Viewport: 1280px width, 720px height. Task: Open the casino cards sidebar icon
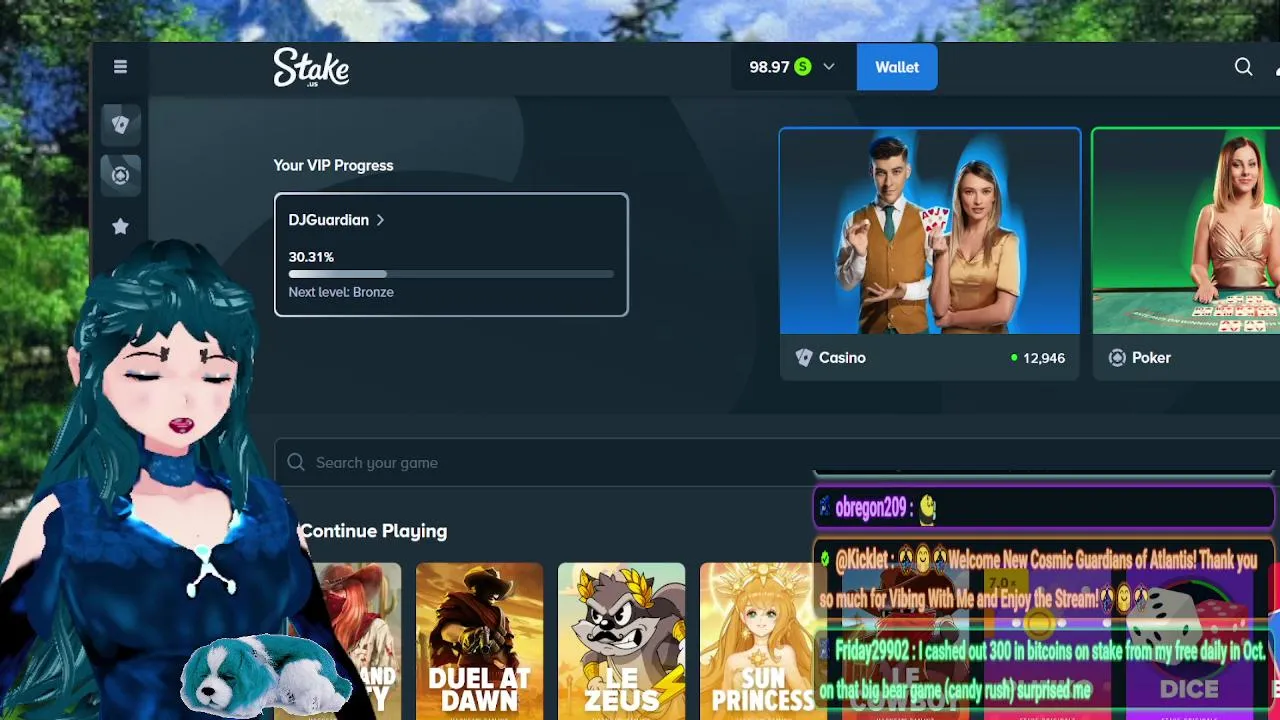pos(120,124)
